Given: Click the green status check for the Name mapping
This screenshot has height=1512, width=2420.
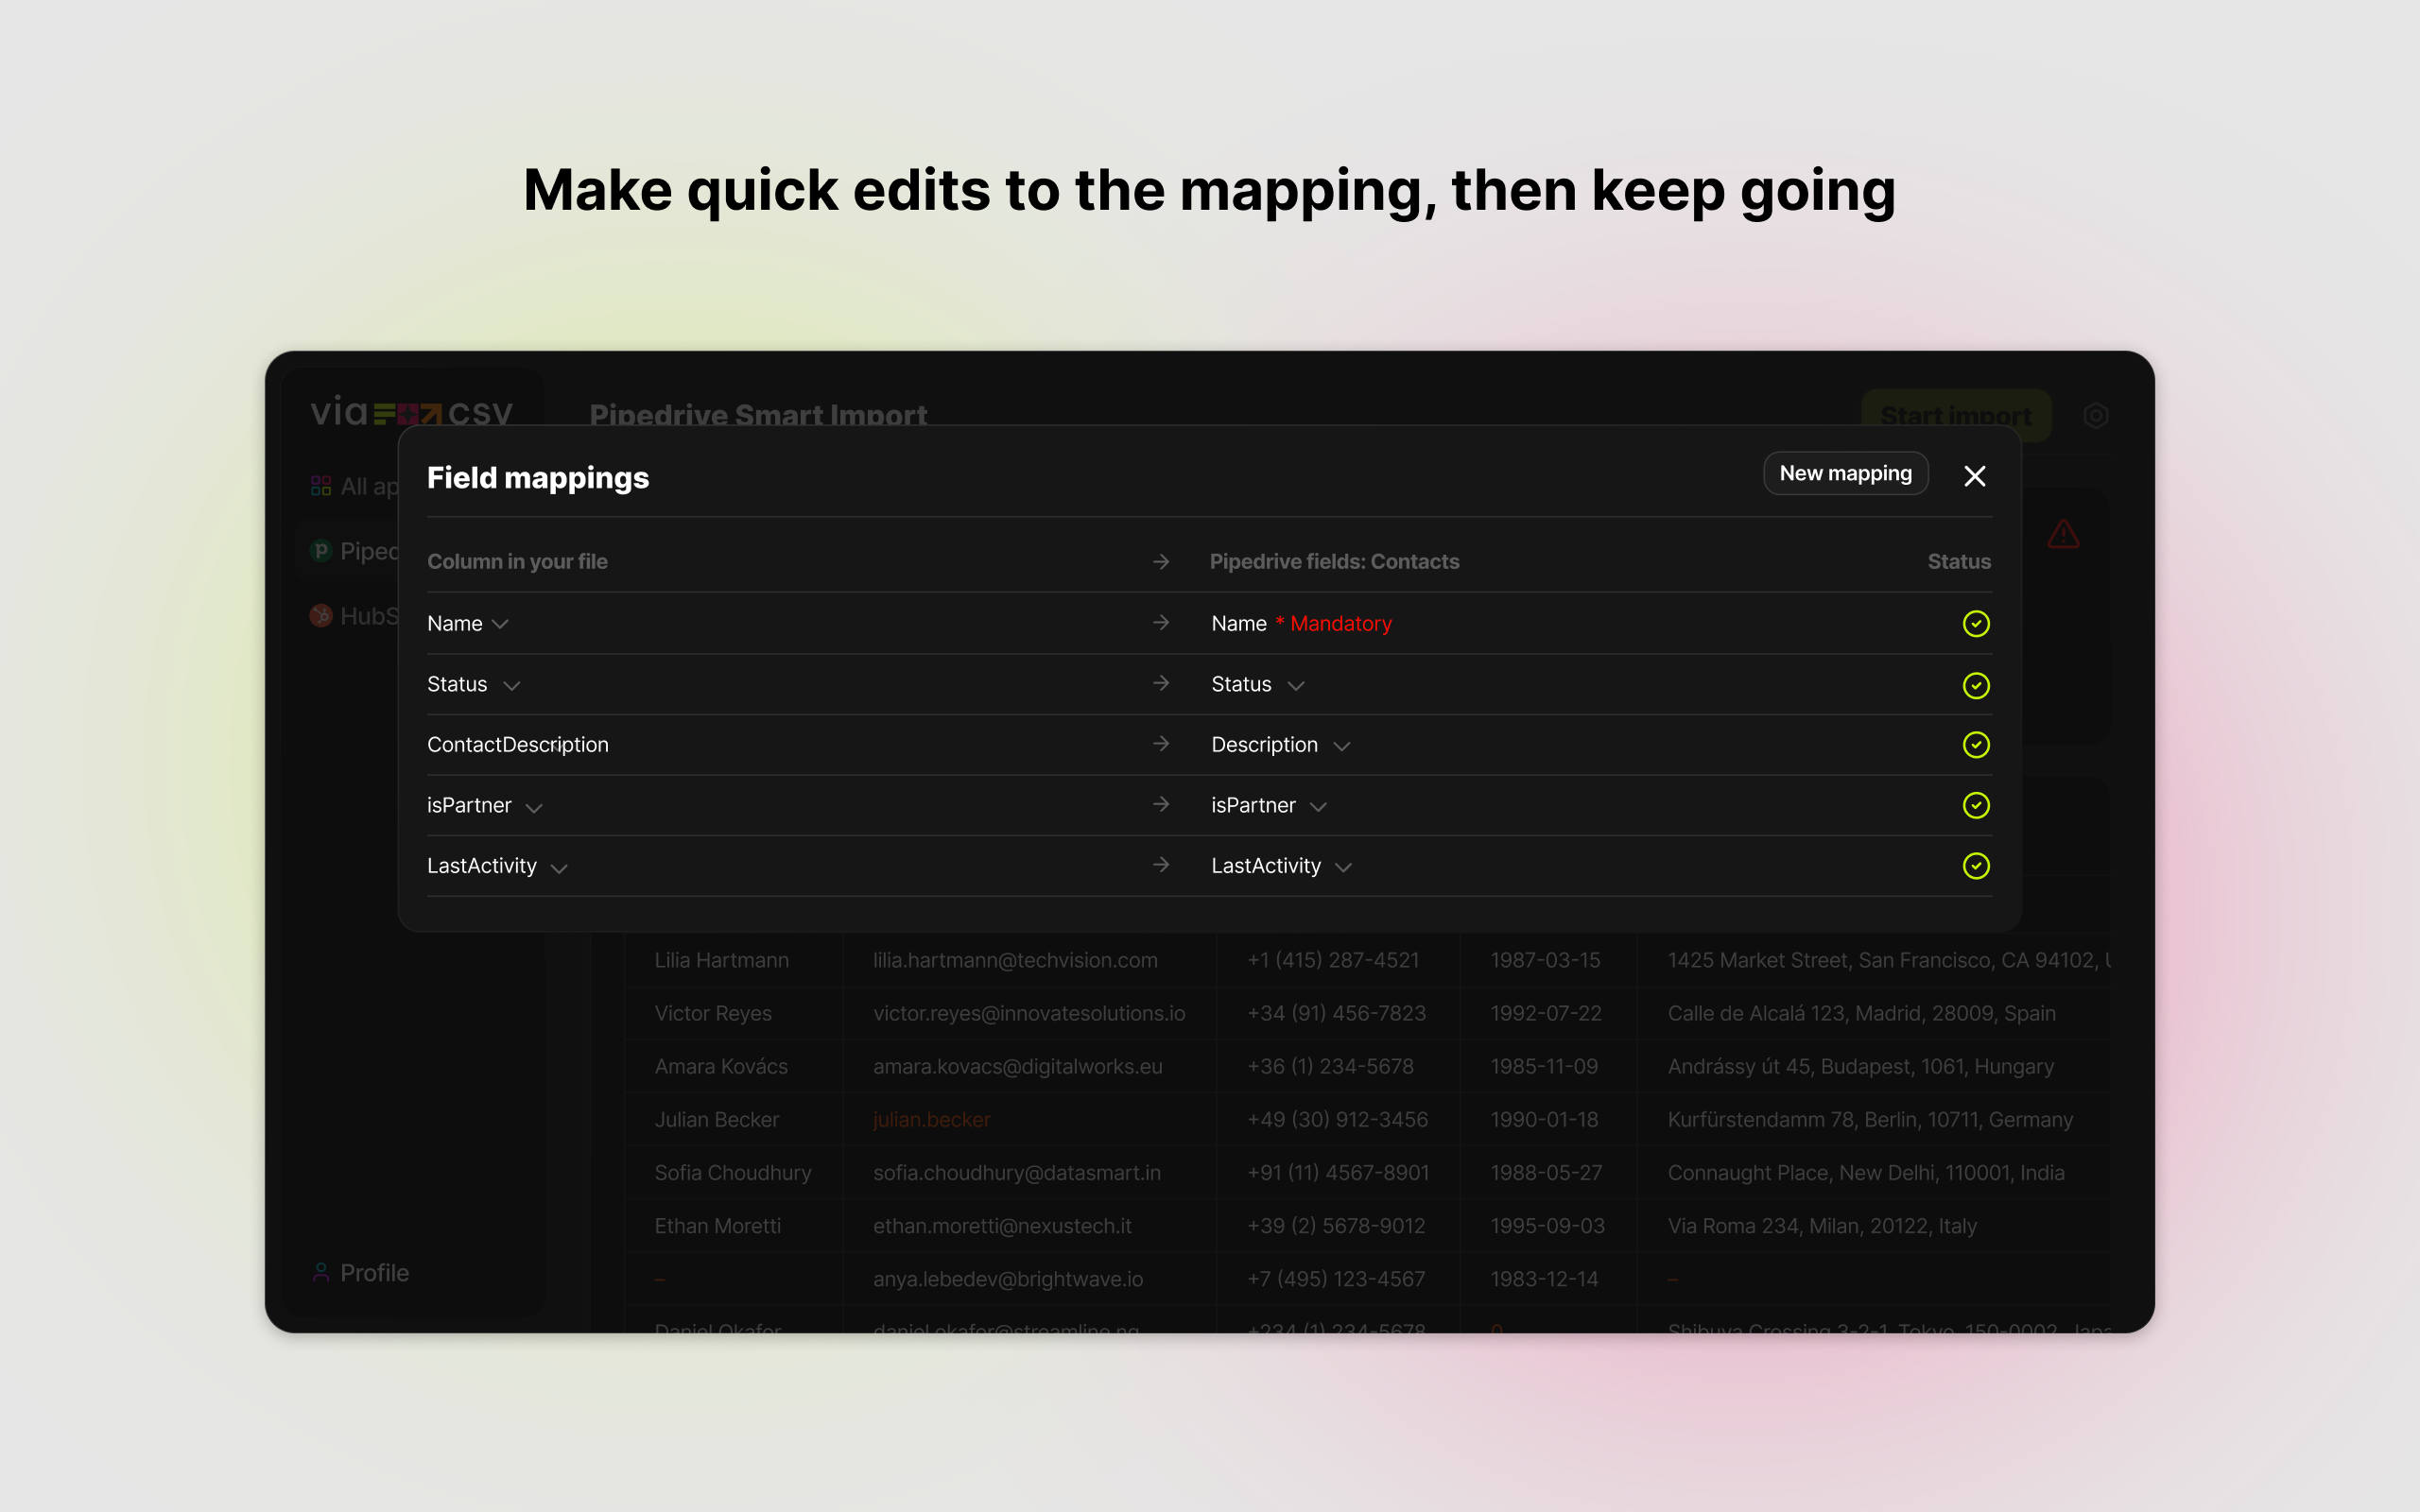Looking at the screenshot, I should (x=1976, y=623).
